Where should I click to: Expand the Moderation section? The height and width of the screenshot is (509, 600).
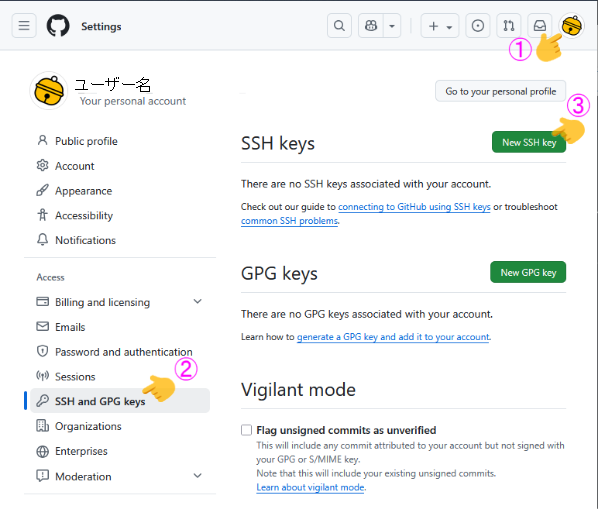point(197,476)
